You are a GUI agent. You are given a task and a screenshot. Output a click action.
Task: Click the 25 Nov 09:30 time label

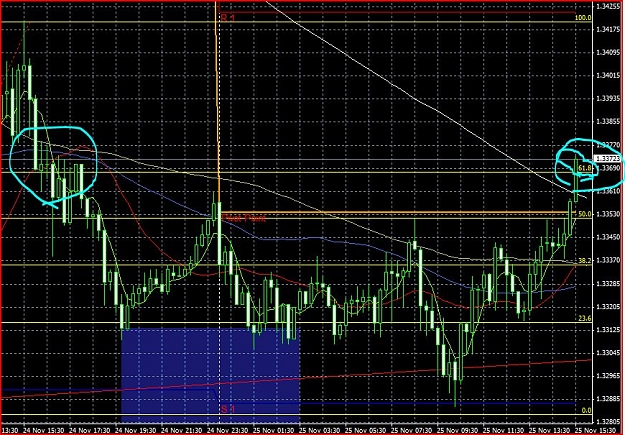point(458,431)
